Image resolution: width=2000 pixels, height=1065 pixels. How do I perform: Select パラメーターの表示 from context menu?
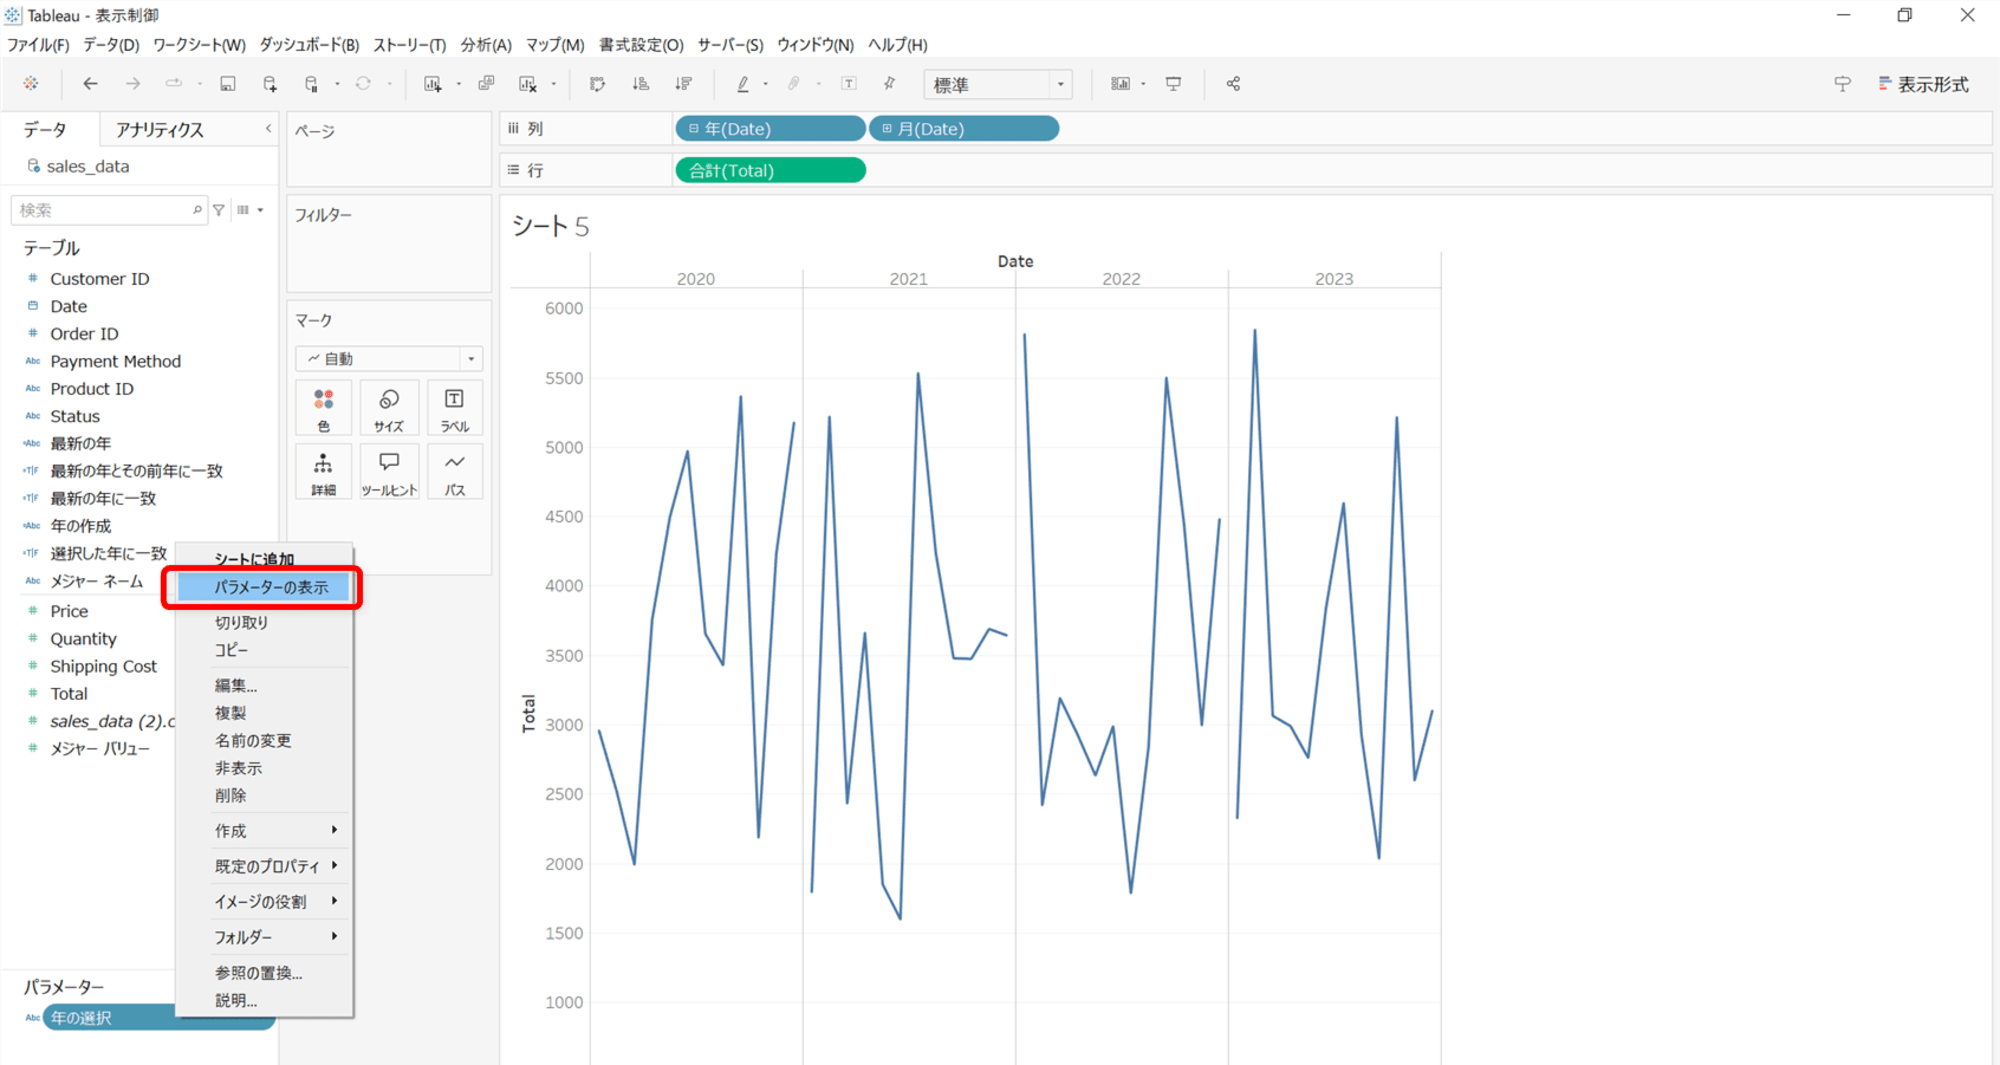coord(264,587)
